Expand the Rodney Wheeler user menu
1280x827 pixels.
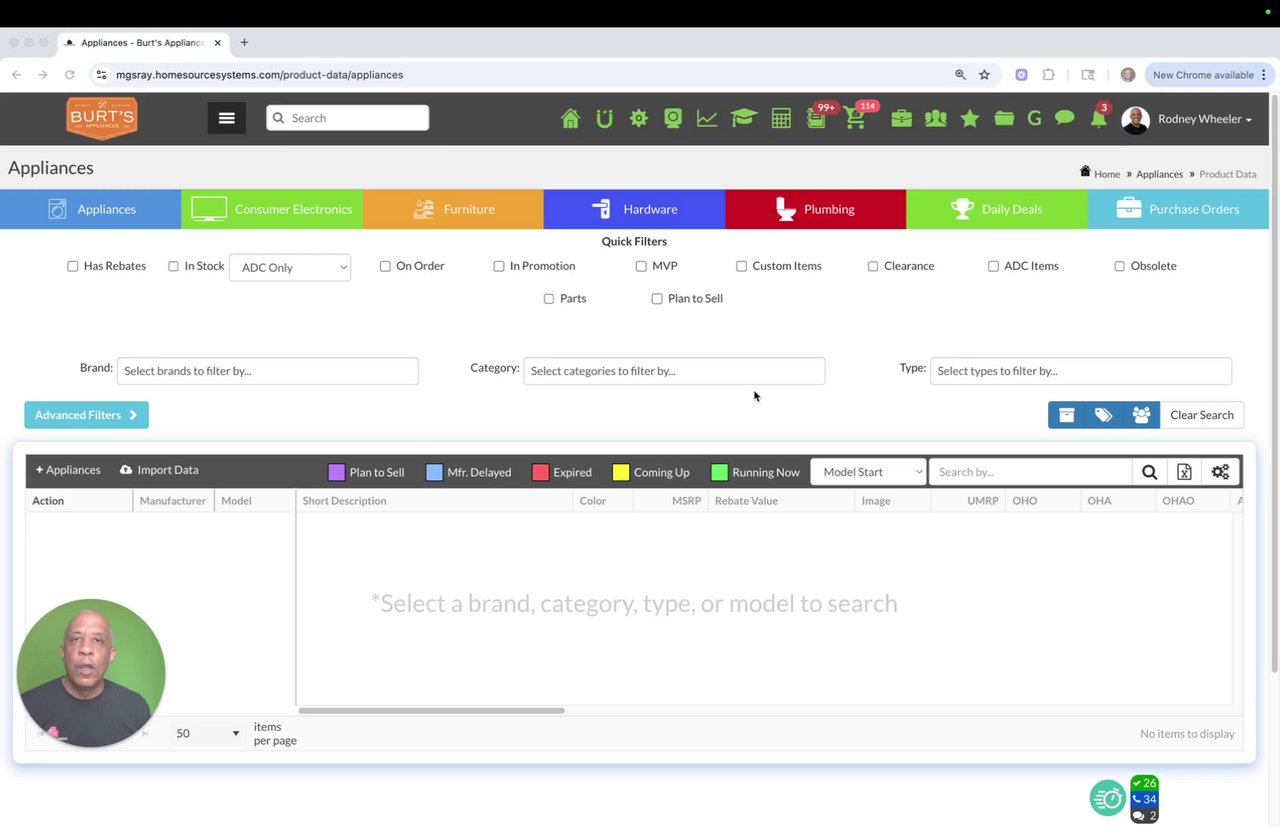click(1204, 119)
